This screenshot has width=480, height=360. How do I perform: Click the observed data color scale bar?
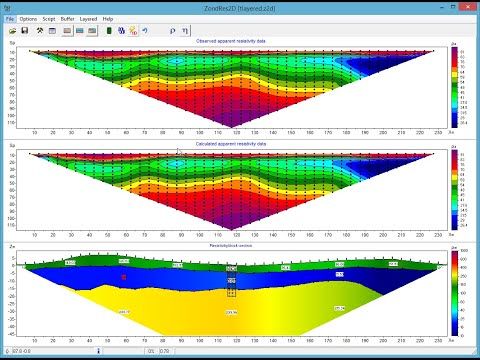(455, 87)
